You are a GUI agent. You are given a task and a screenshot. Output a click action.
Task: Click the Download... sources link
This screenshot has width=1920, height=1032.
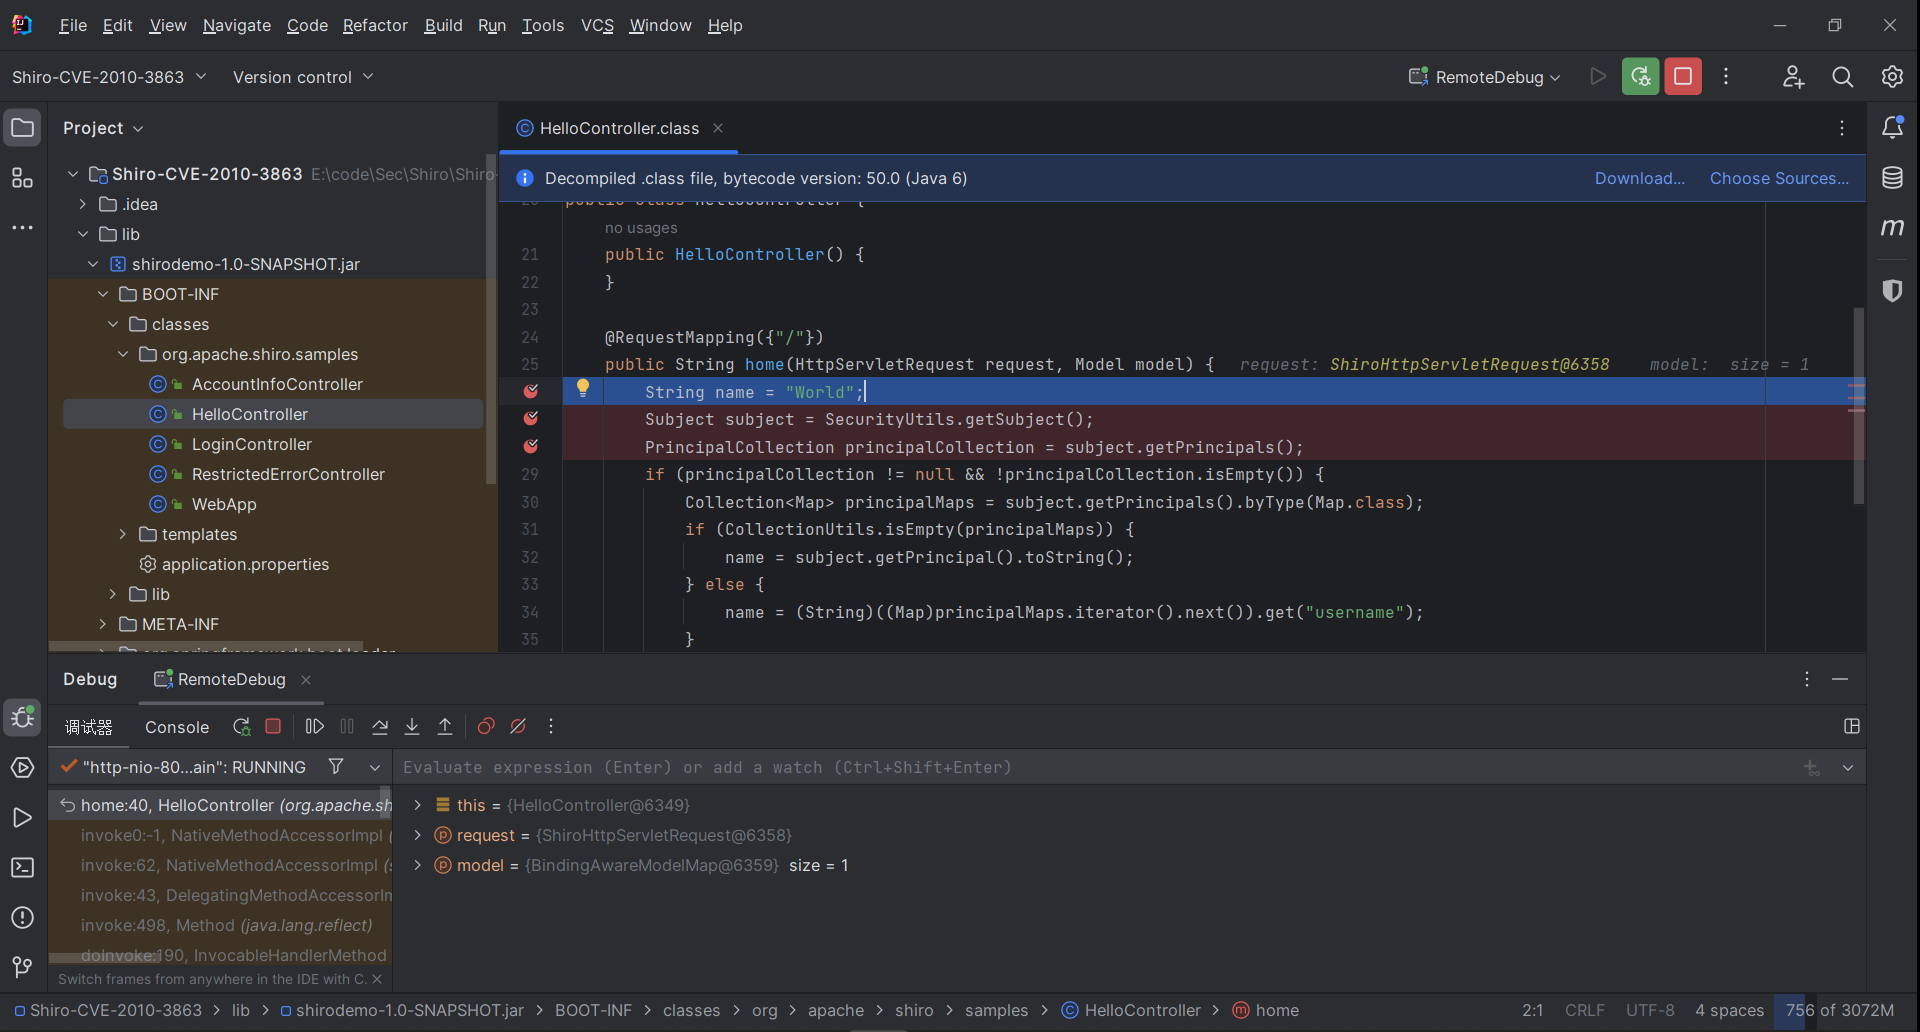point(1639,178)
